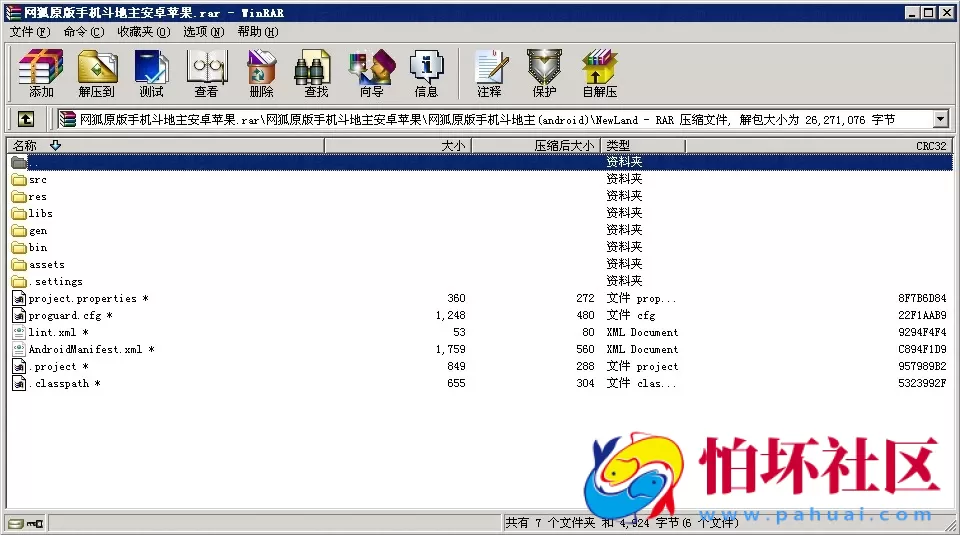Click CRC value 8F7B6D84
Viewport: 960px width, 535px height.
pos(922,298)
